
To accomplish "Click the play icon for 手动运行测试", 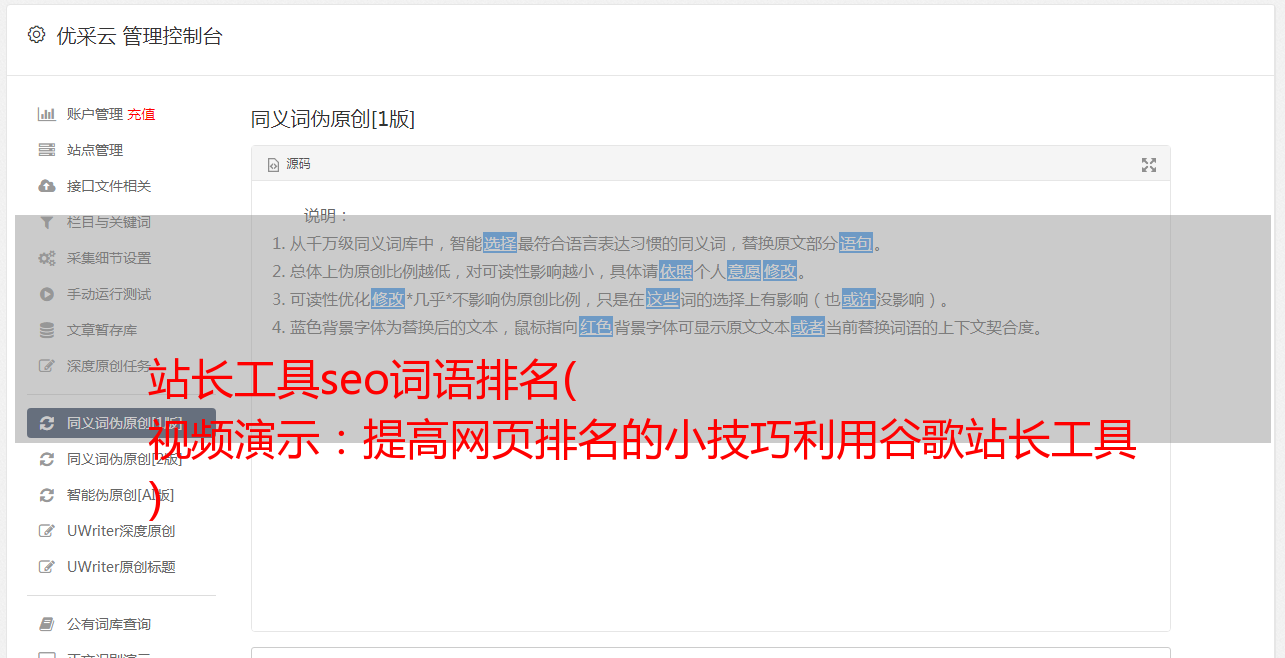I will click(x=46, y=294).
